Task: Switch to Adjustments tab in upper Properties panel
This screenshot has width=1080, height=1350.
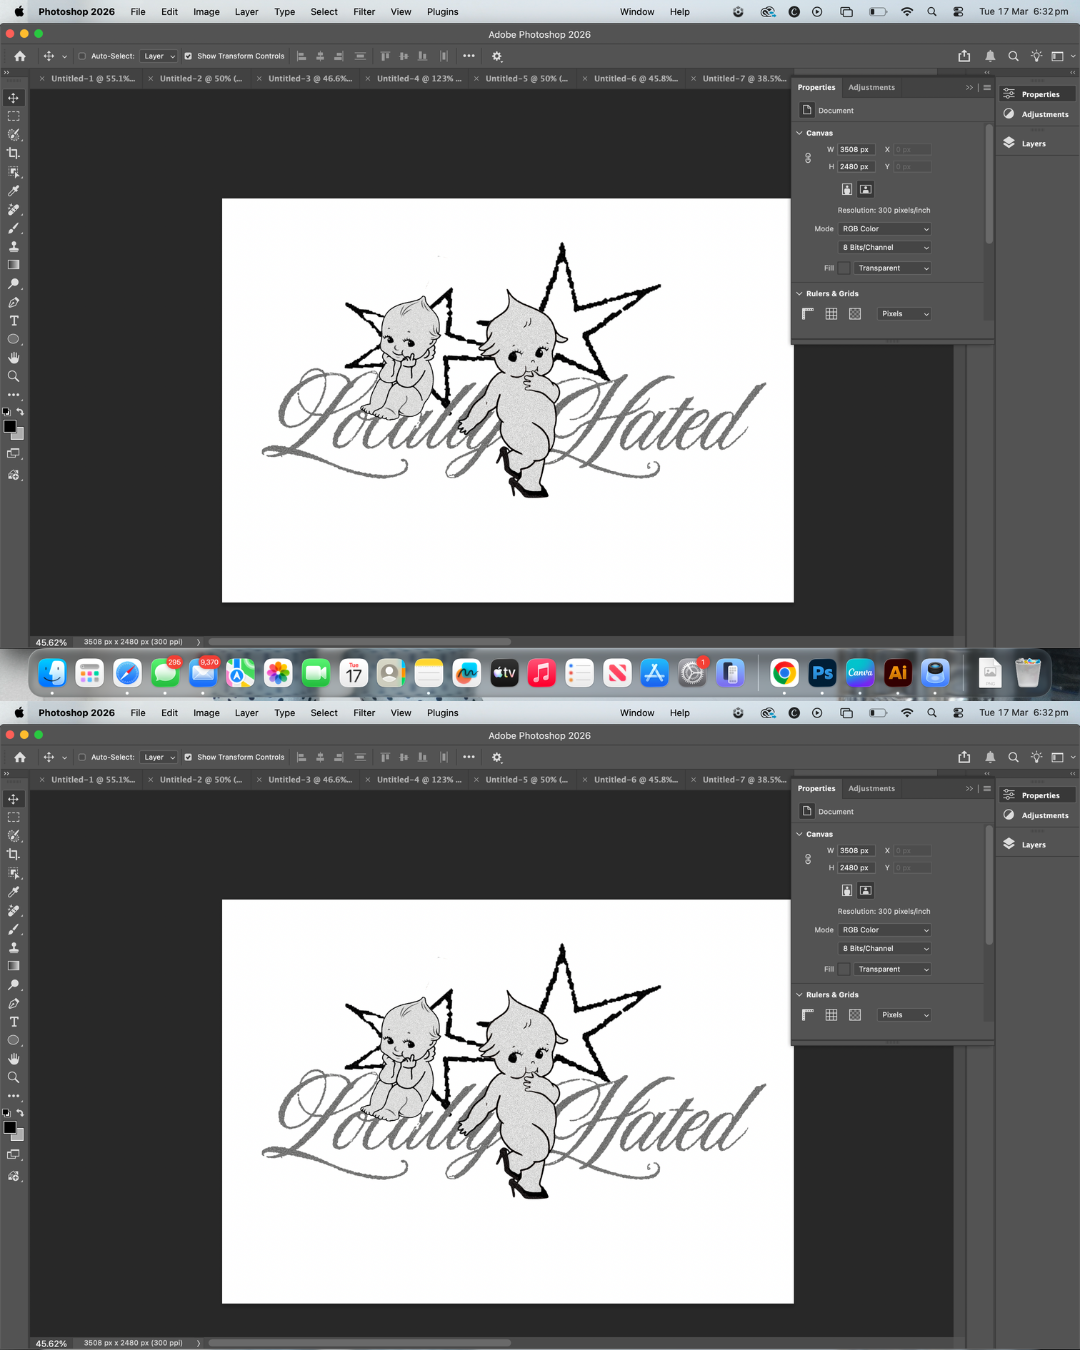Action: pyautogui.click(x=872, y=87)
